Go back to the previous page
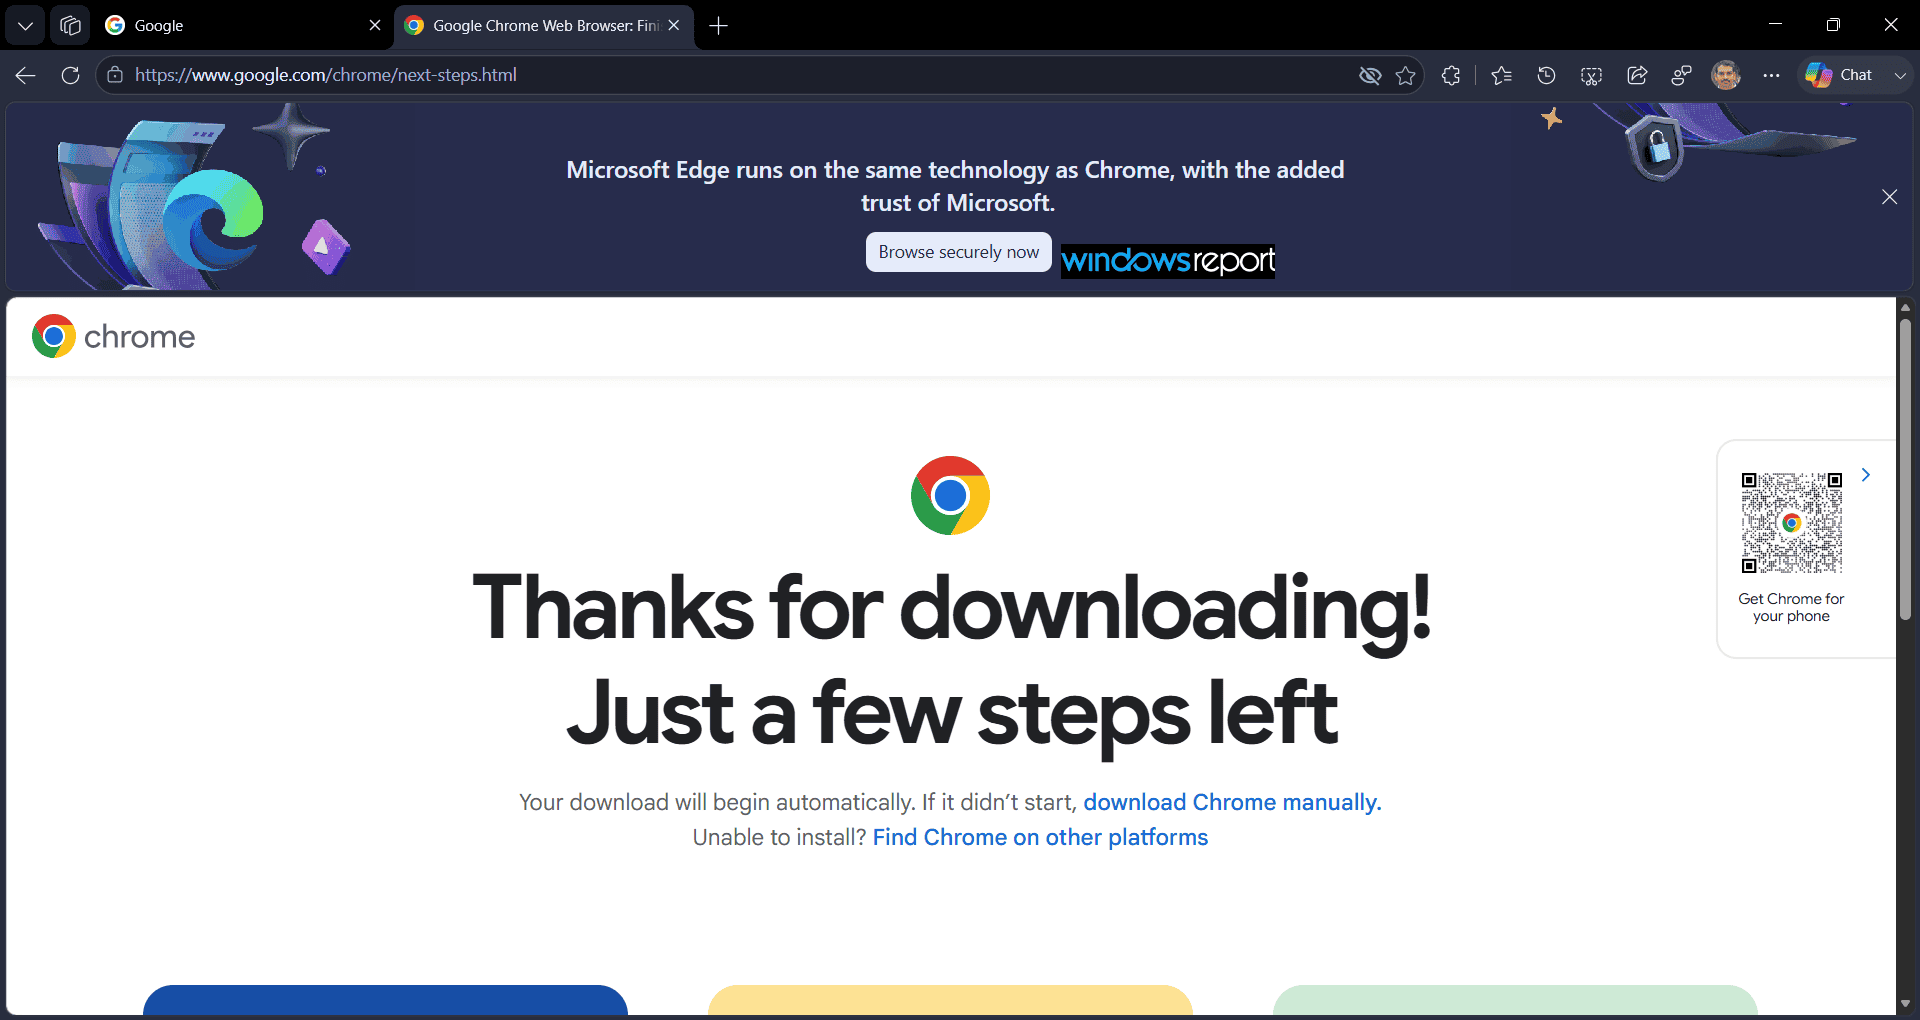The image size is (1920, 1020). [25, 75]
